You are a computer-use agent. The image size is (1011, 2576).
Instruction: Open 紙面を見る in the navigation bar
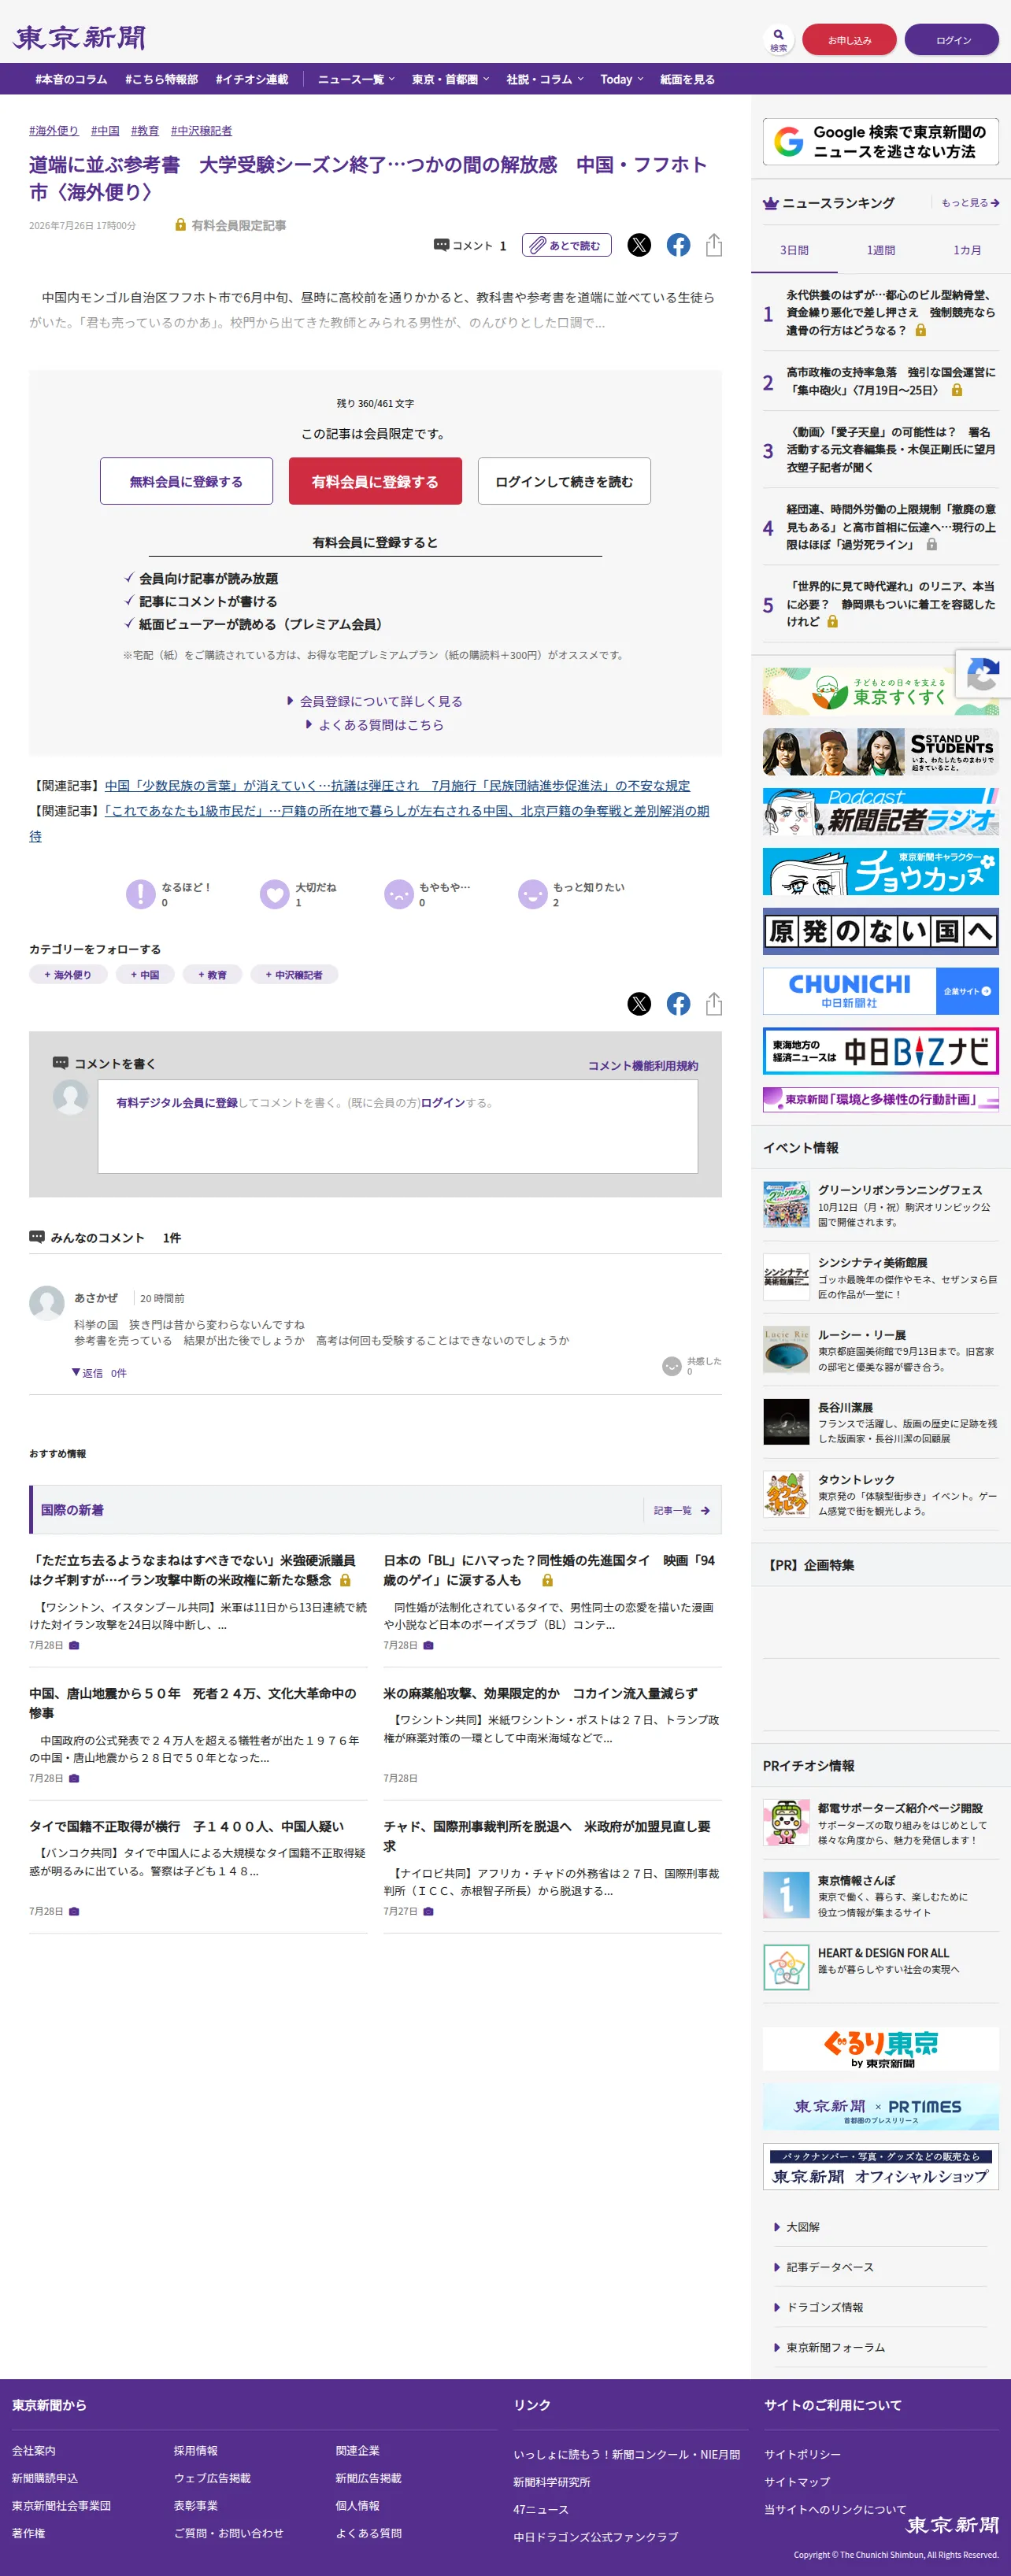coord(687,79)
